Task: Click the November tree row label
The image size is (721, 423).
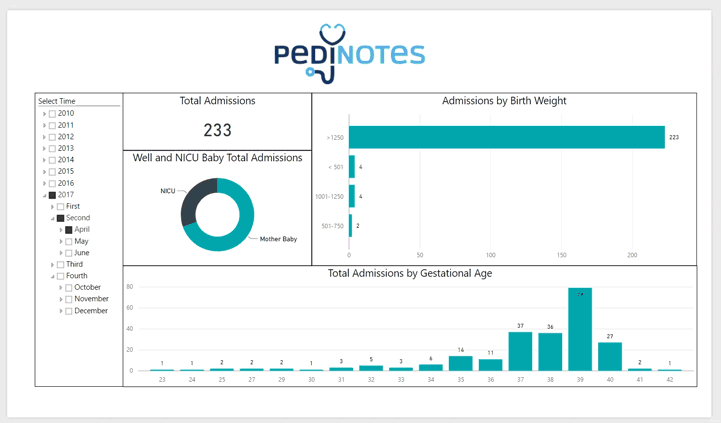Action: 92,299
